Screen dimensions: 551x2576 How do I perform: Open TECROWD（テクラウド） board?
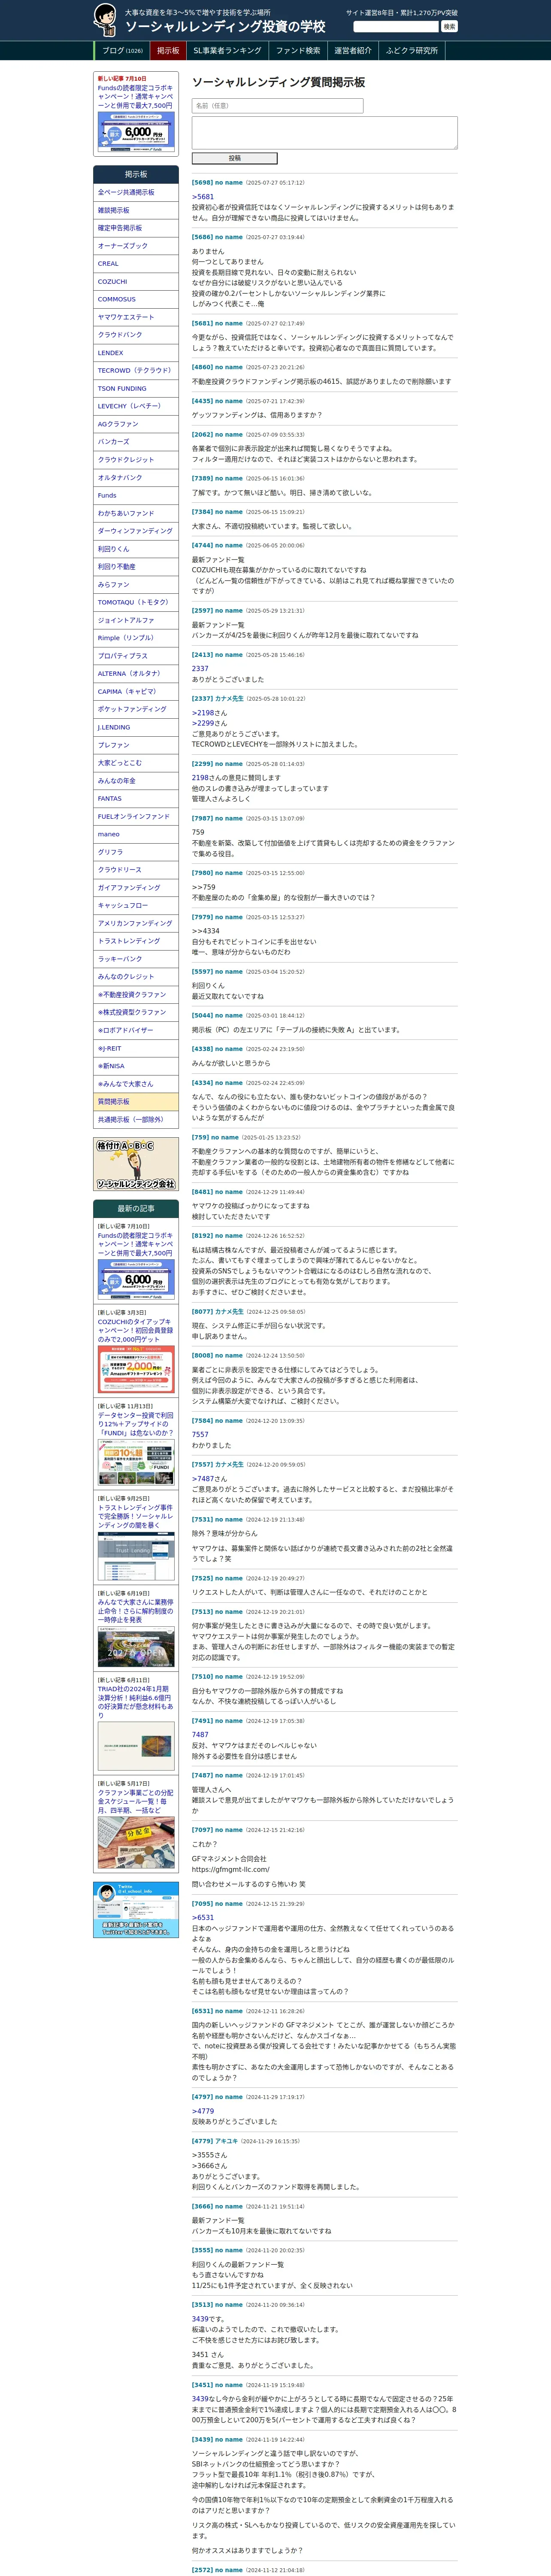pos(136,370)
